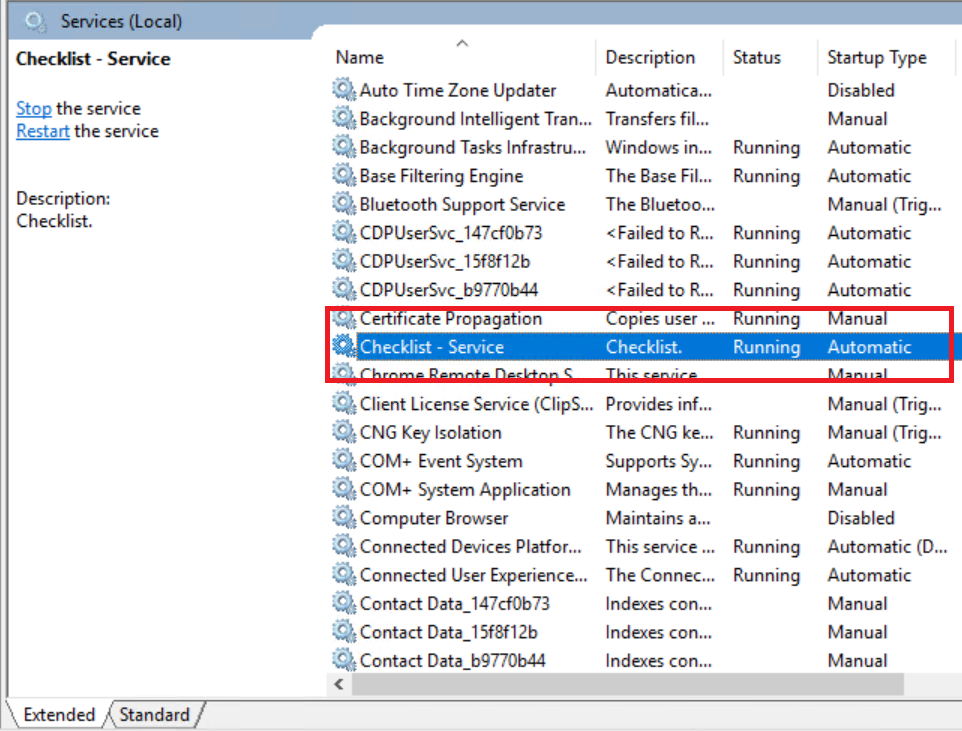The height and width of the screenshot is (731, 962).
Task: Click the gear icon of Connected User Experiences
Action: (x=344, y=574)
